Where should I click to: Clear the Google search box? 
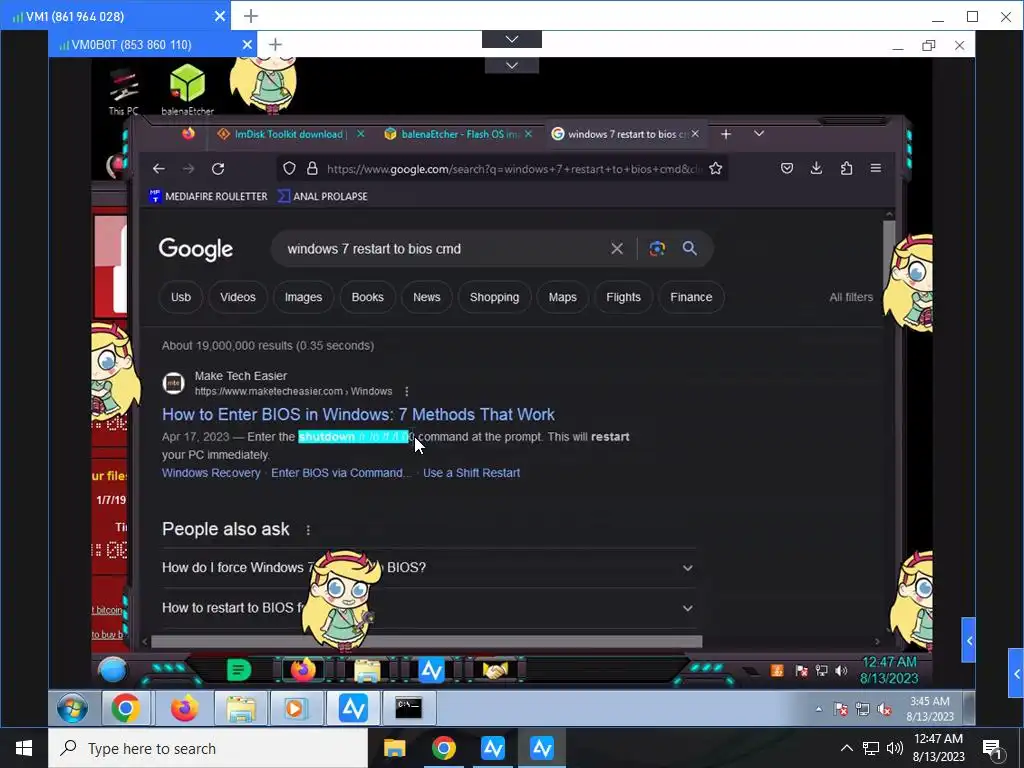point(616,249)
